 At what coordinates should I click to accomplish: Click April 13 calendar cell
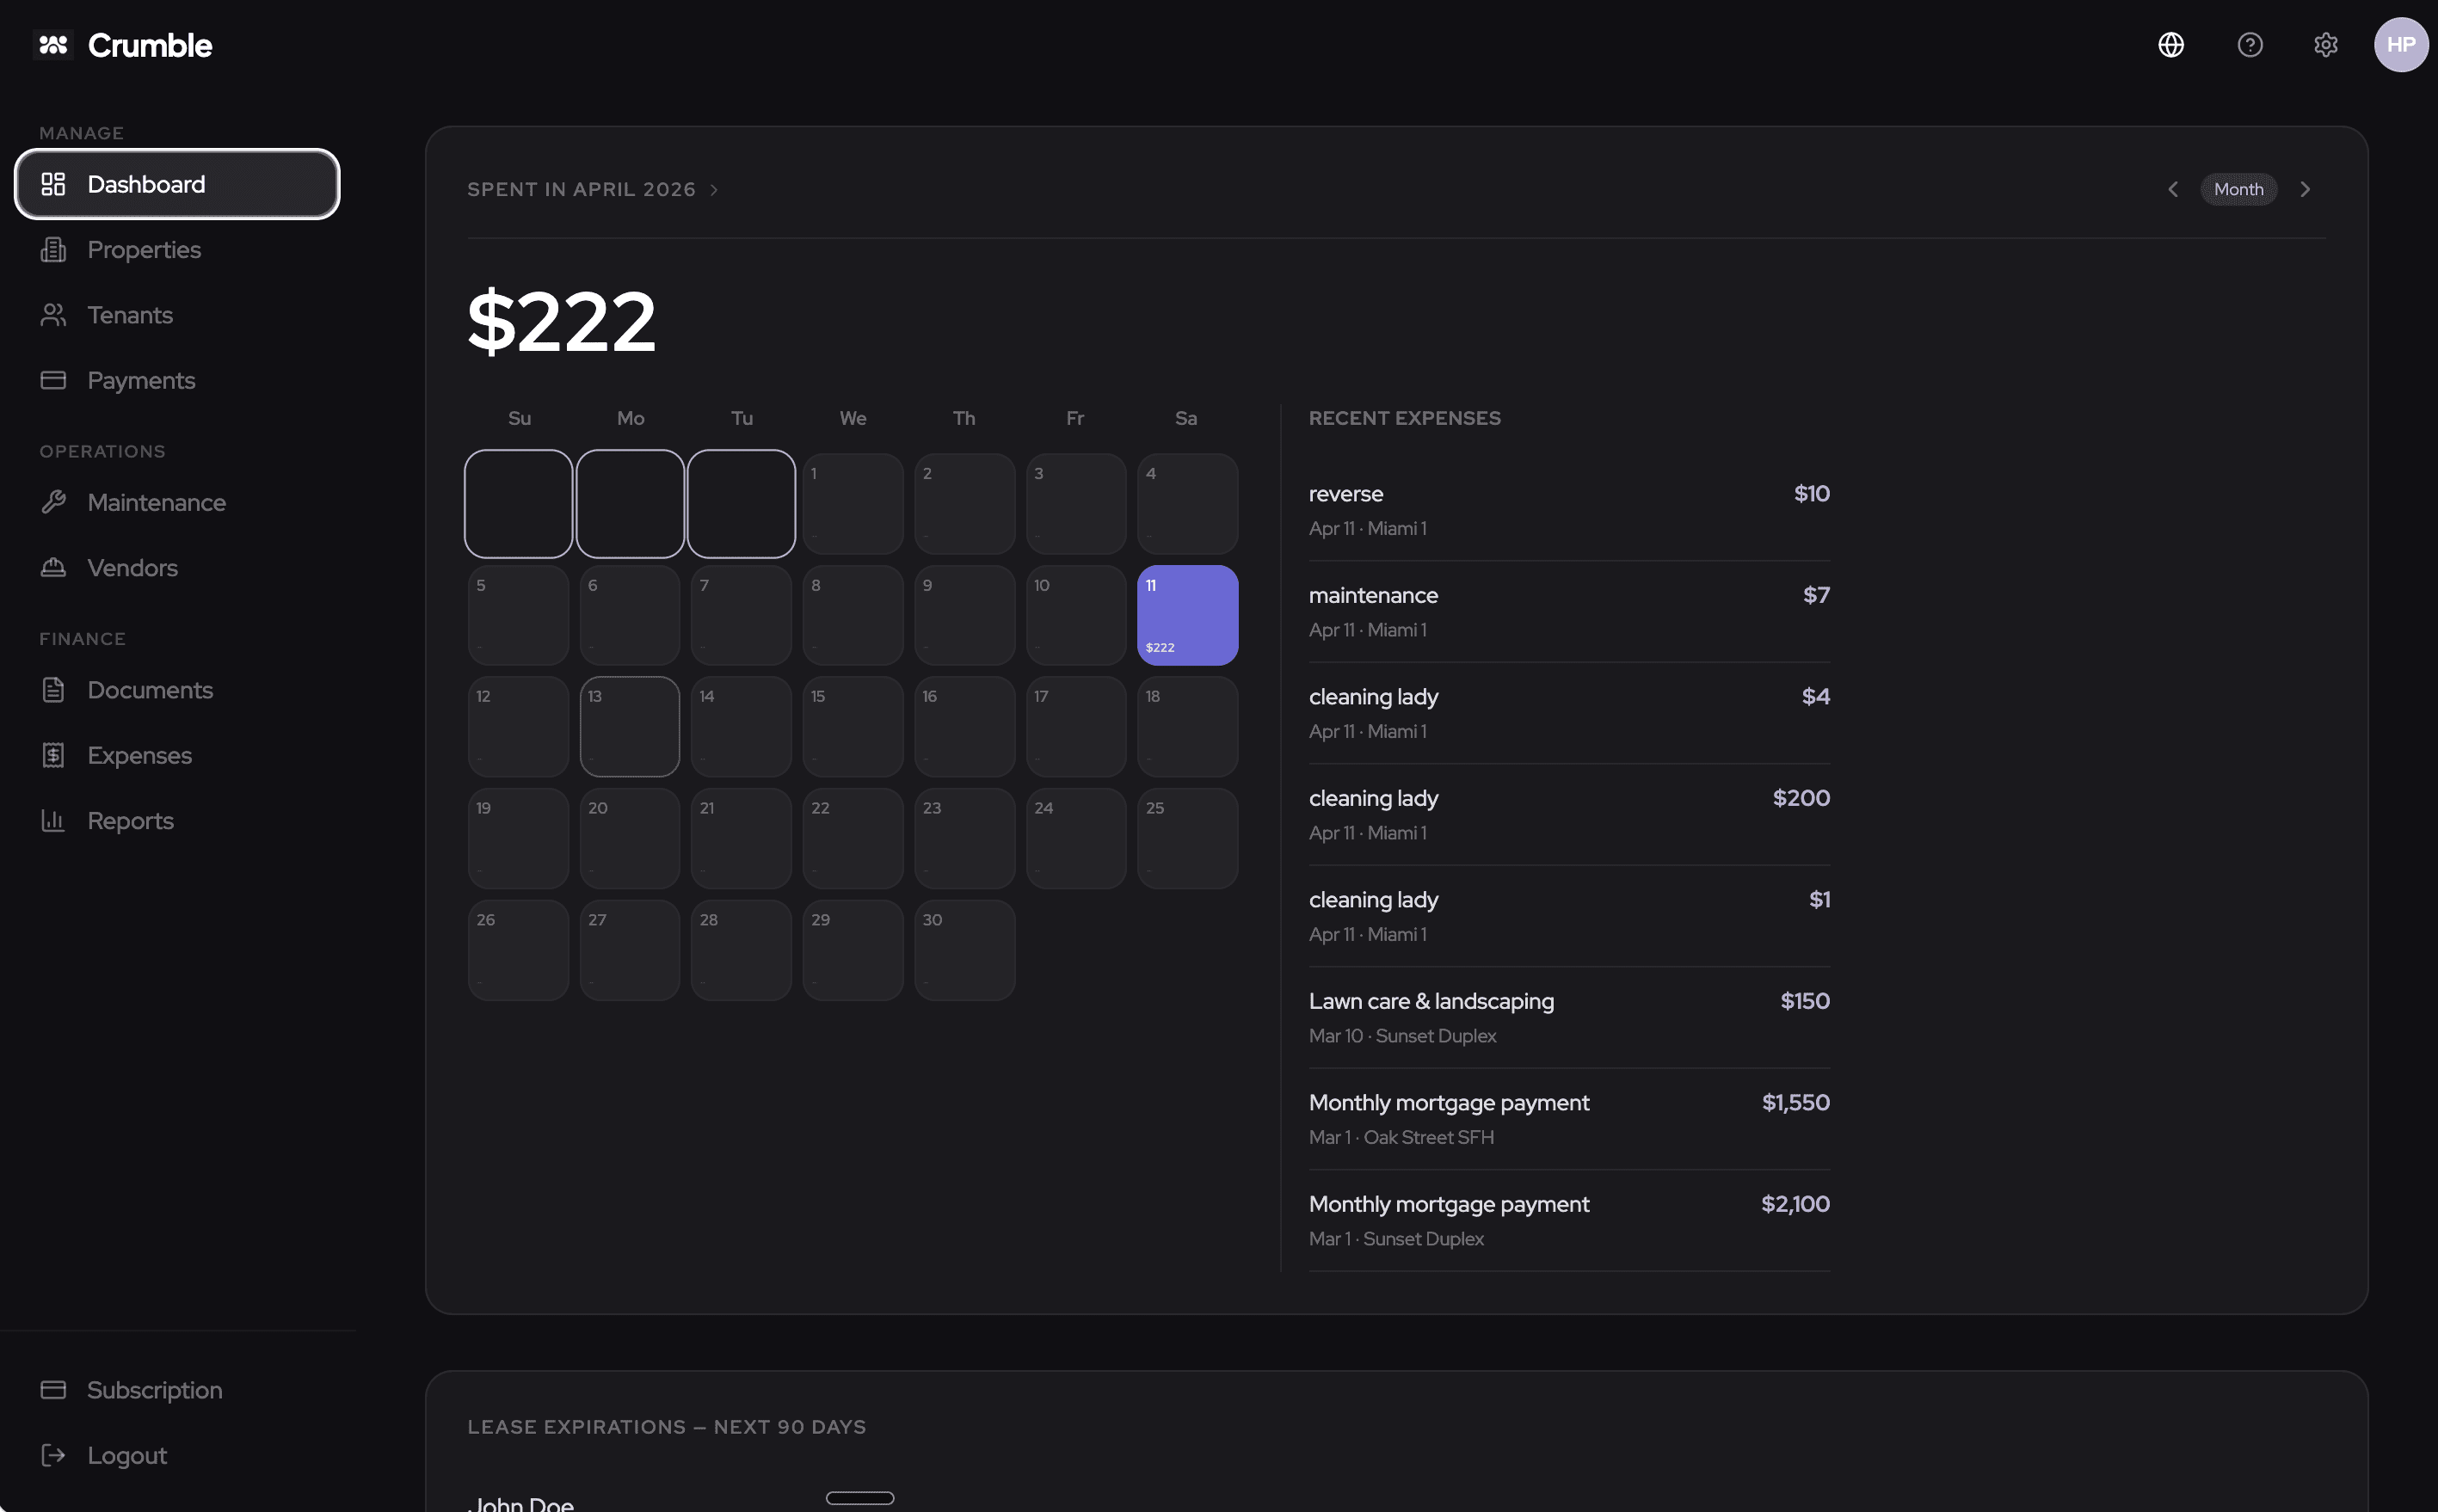pos(629,726)
